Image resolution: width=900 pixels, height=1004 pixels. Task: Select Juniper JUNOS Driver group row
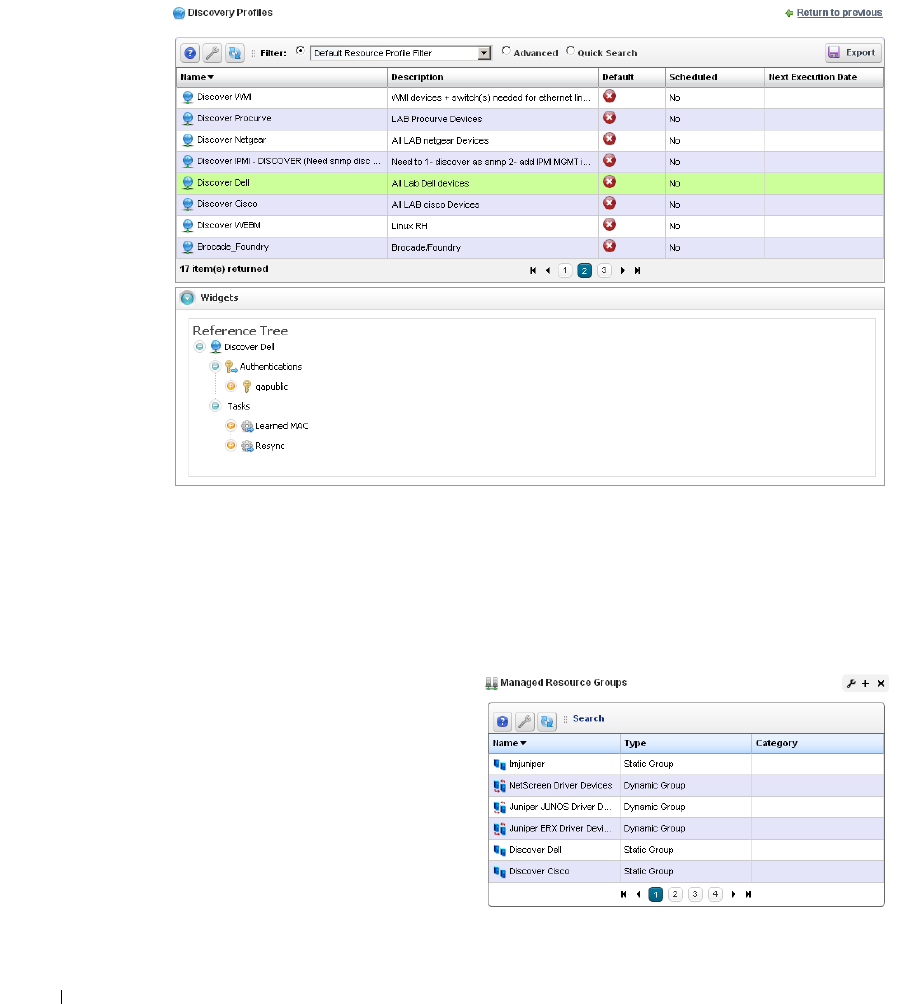(686, 807)
